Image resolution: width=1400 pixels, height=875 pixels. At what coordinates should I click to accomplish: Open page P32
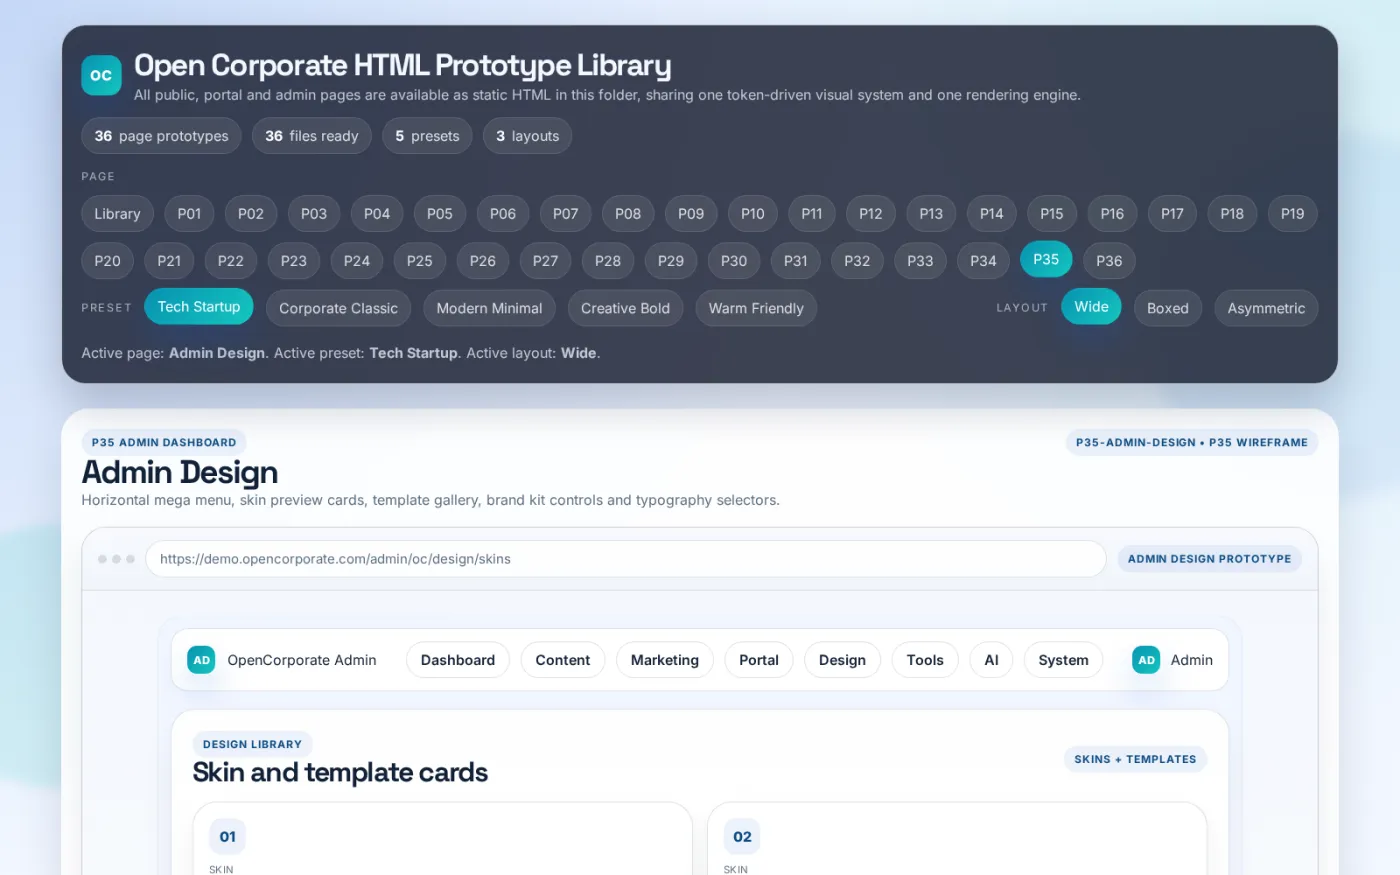click(x=857, y=261)
